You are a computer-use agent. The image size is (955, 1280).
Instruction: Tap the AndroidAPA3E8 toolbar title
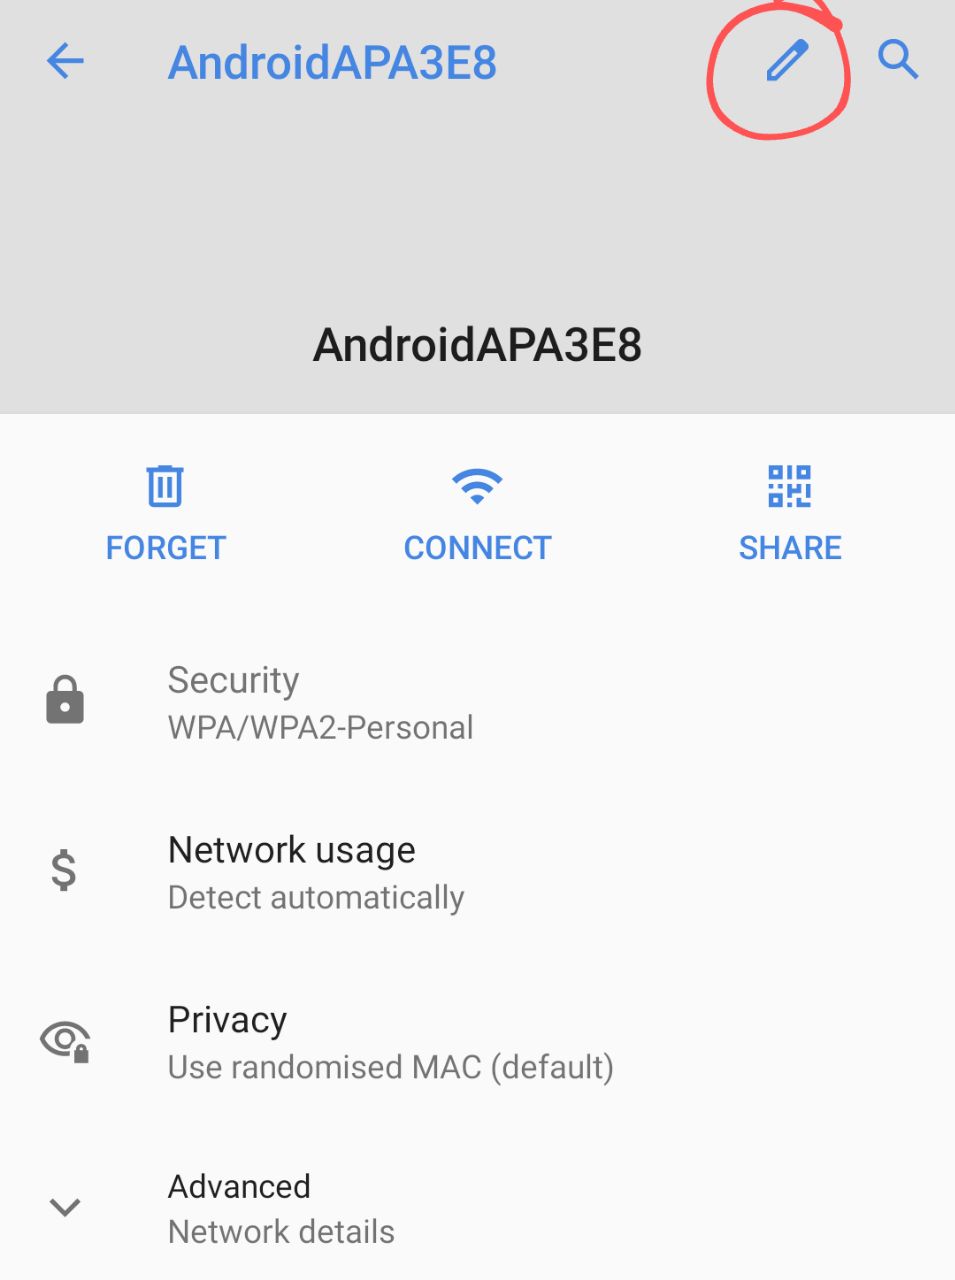(332, 63)
